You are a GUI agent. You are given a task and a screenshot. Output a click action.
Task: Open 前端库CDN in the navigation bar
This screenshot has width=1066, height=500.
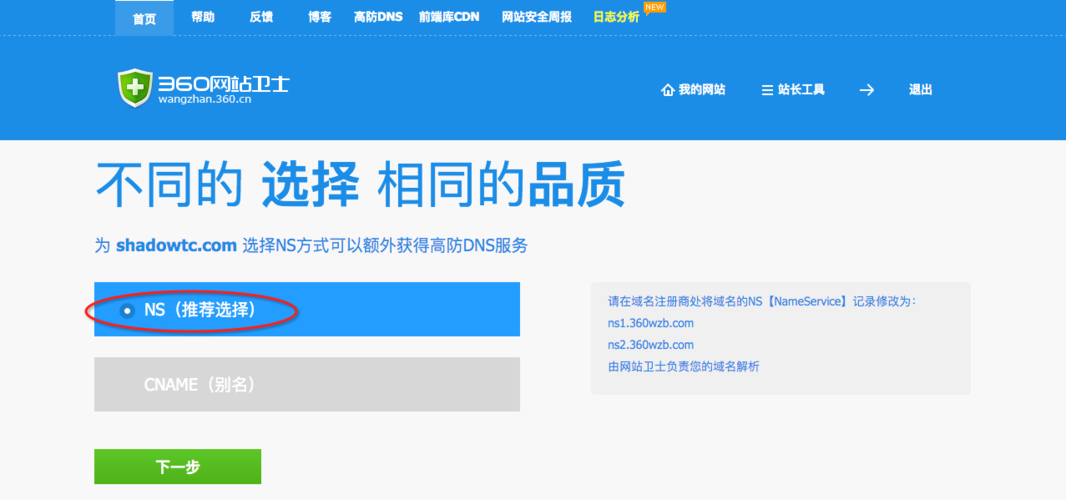[x=449, y=18]
